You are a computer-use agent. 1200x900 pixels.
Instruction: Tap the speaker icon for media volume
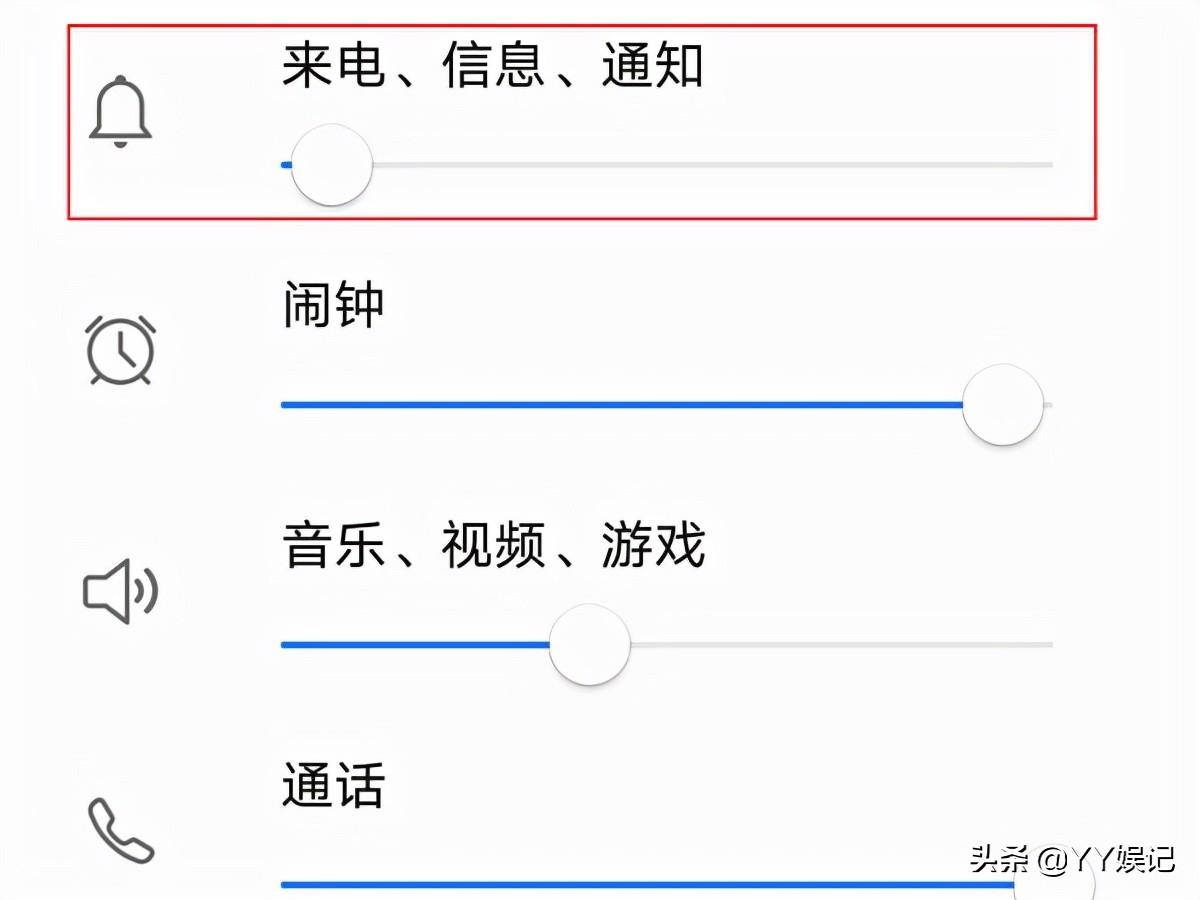[120, 591]
